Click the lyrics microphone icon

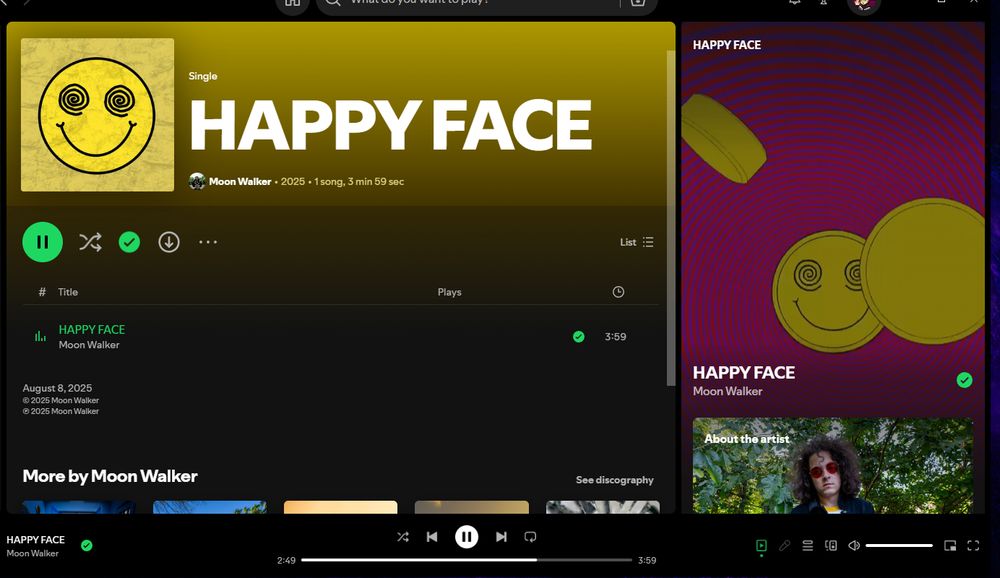[784, 545]
